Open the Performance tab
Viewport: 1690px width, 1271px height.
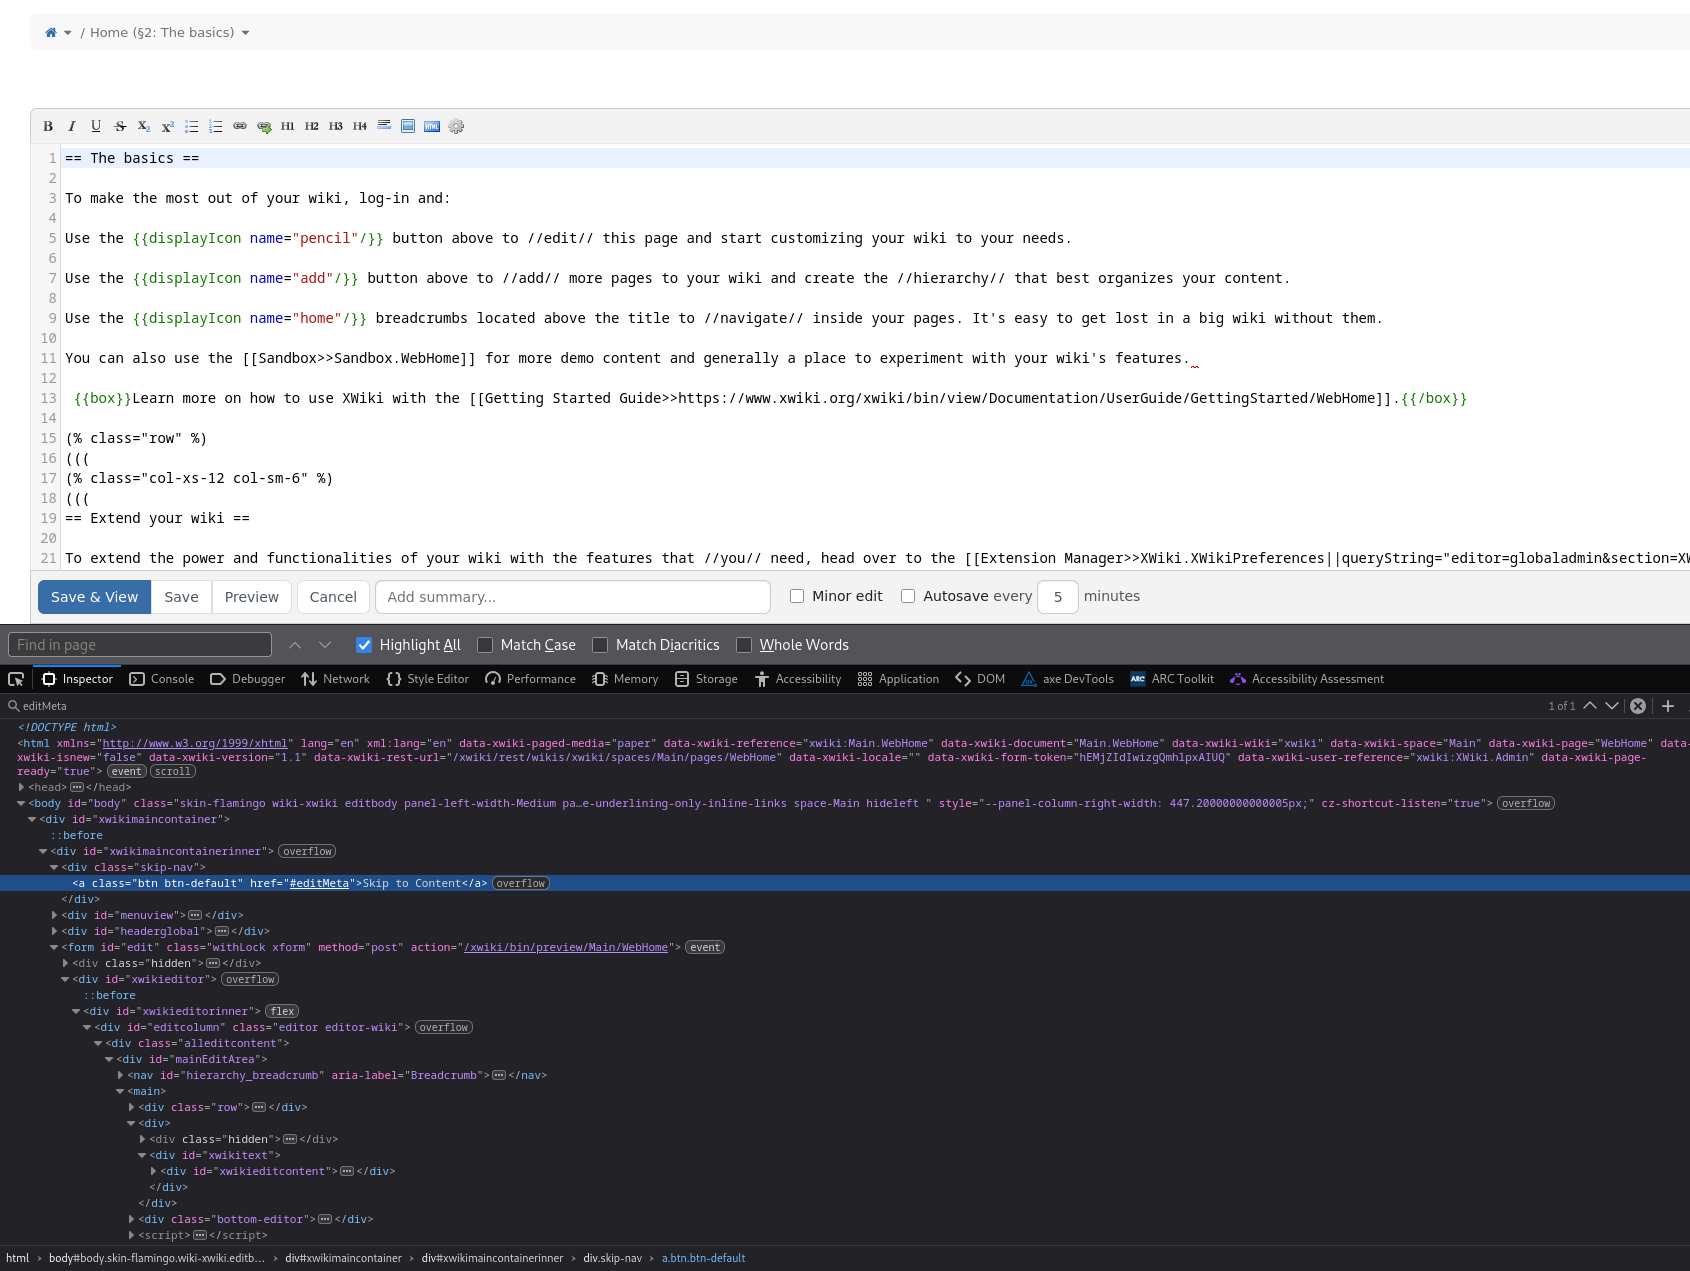pos(531,679)
